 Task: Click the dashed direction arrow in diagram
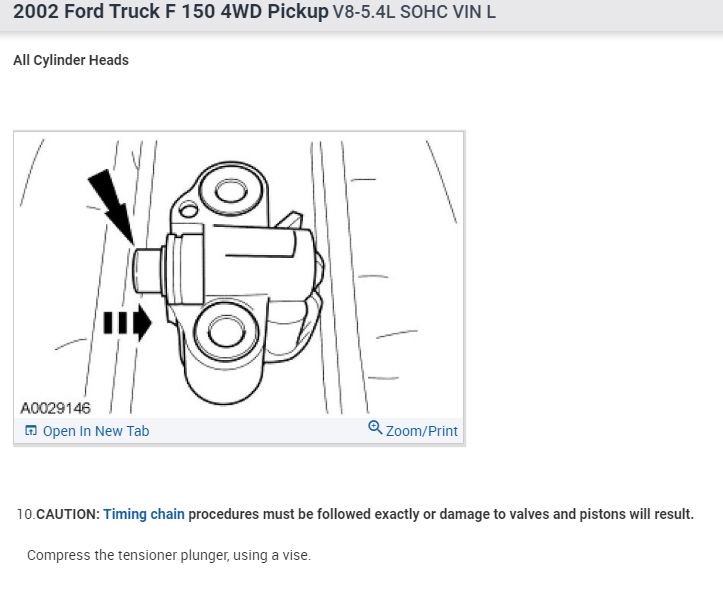pyautogui.click(x=127, y=322)
